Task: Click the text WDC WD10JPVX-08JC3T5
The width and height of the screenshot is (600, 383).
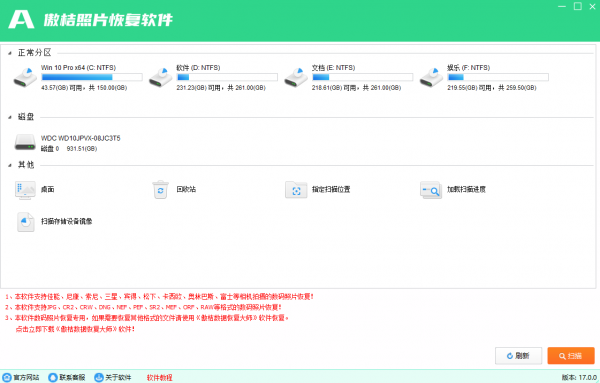Action: point(80,138)
